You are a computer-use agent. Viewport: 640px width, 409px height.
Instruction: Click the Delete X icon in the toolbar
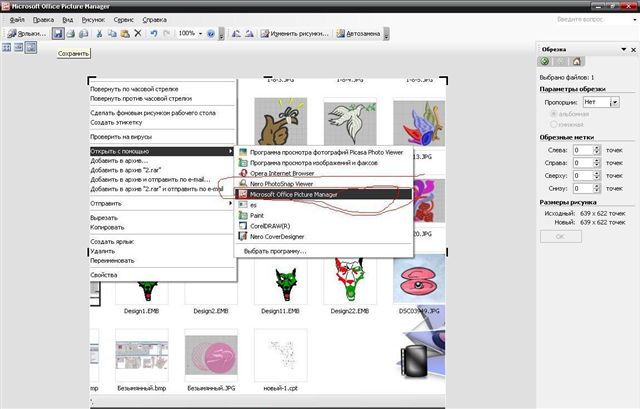(x=138, y=33)
